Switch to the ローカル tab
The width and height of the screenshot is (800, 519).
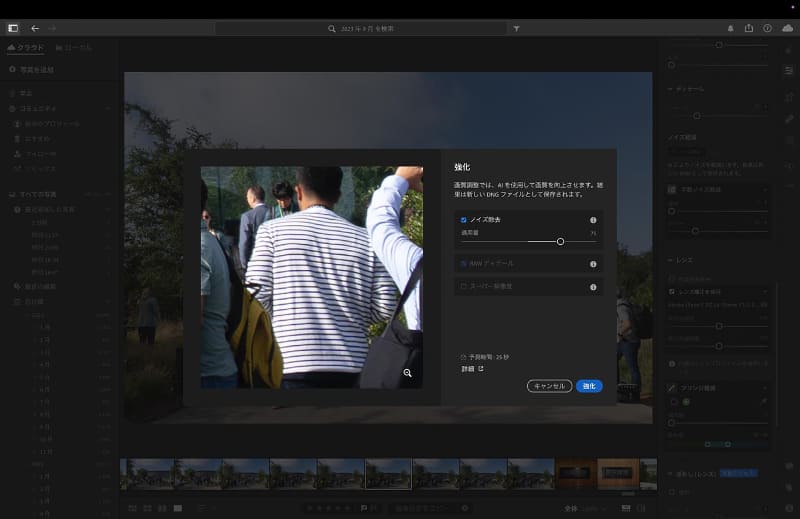(73, 47)
